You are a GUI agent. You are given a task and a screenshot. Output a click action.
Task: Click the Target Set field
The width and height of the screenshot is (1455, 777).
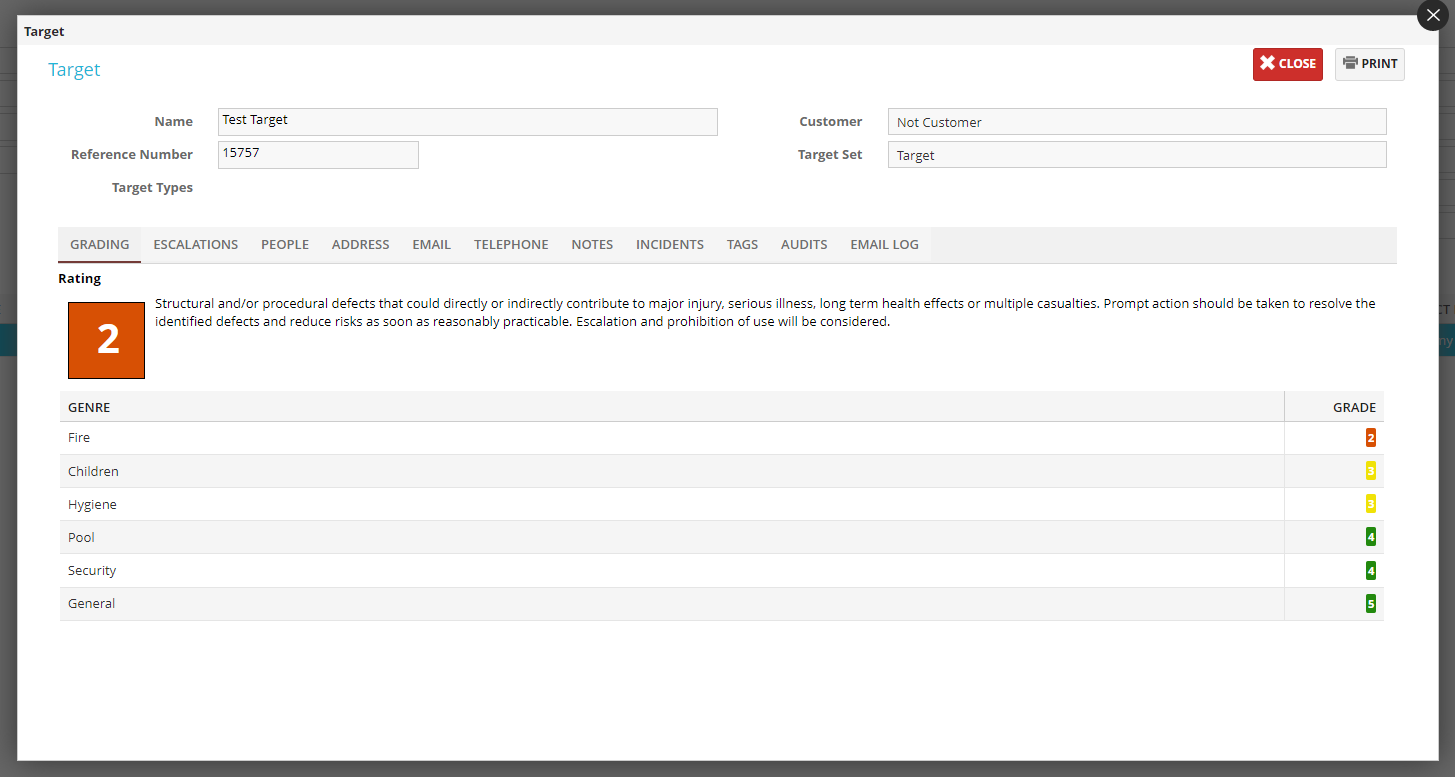click(x=1136, y=155)
